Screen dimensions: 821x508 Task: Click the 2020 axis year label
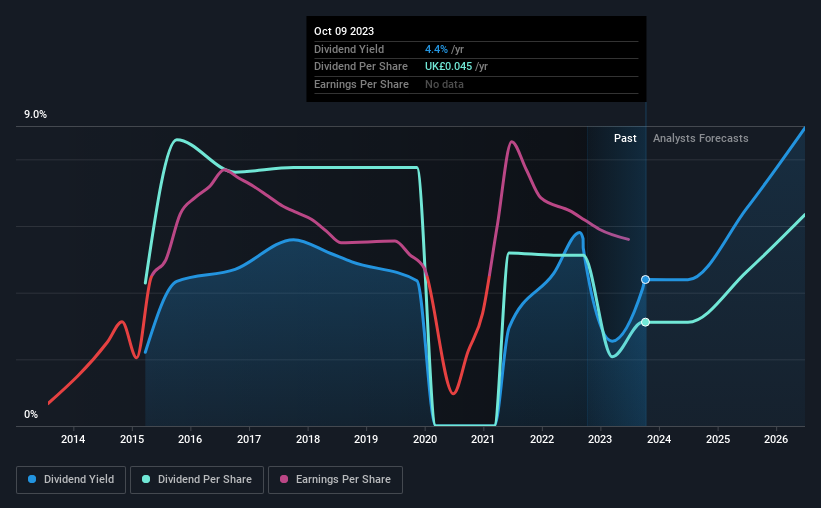425,439
